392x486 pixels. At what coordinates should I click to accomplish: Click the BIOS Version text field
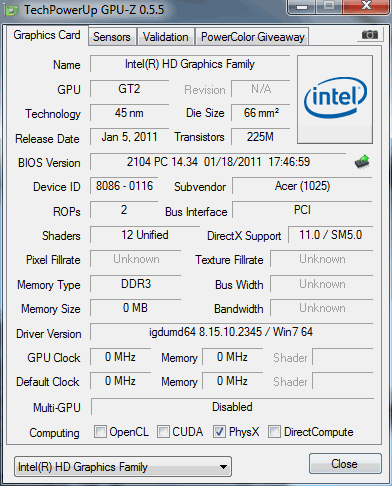(218, 162)
